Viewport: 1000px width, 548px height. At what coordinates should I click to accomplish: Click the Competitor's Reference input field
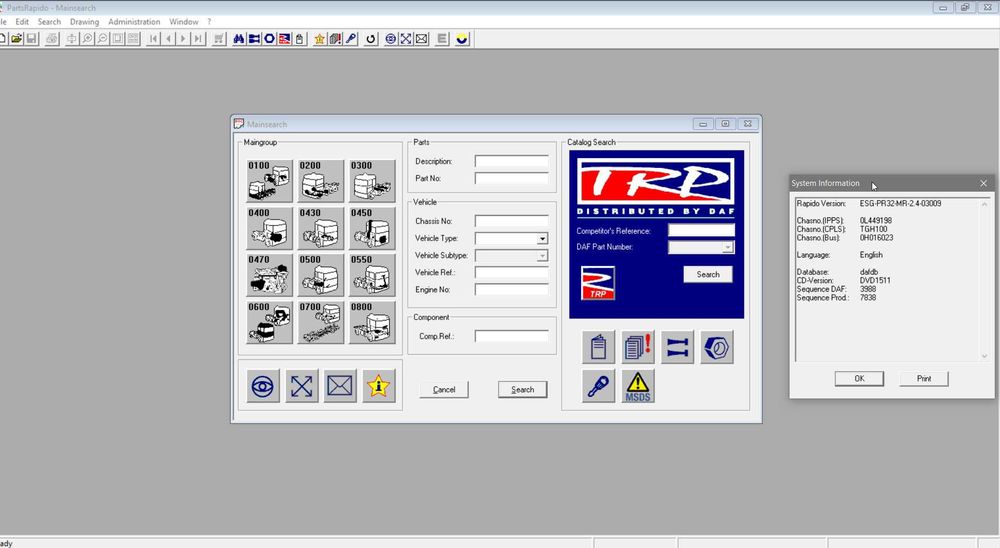(701, 231)
